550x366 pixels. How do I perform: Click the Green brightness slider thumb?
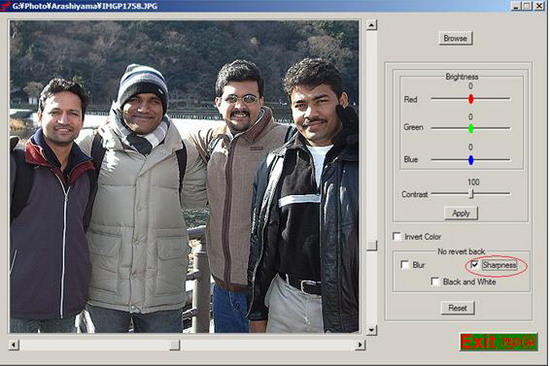tap(471, 129)
